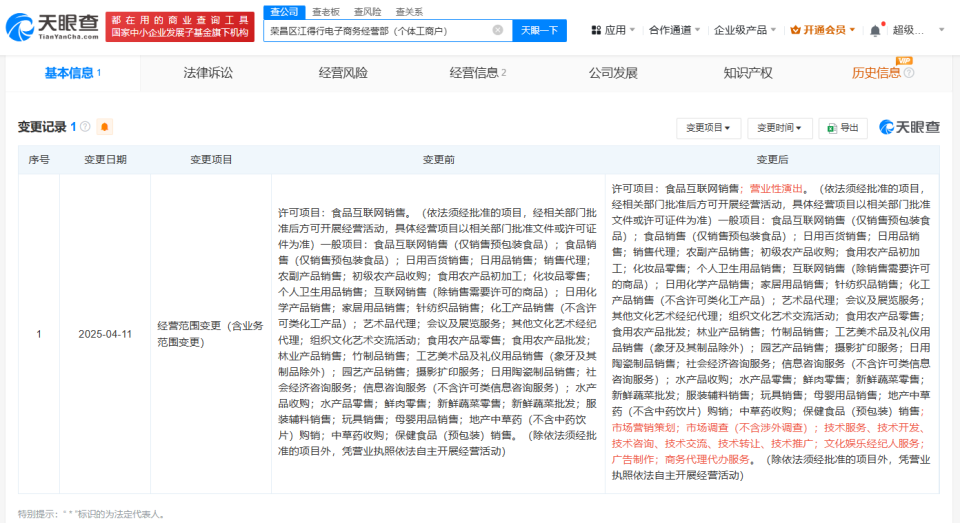
Task: Clear the search box with the X icon
Action: [x=497, y=30]
